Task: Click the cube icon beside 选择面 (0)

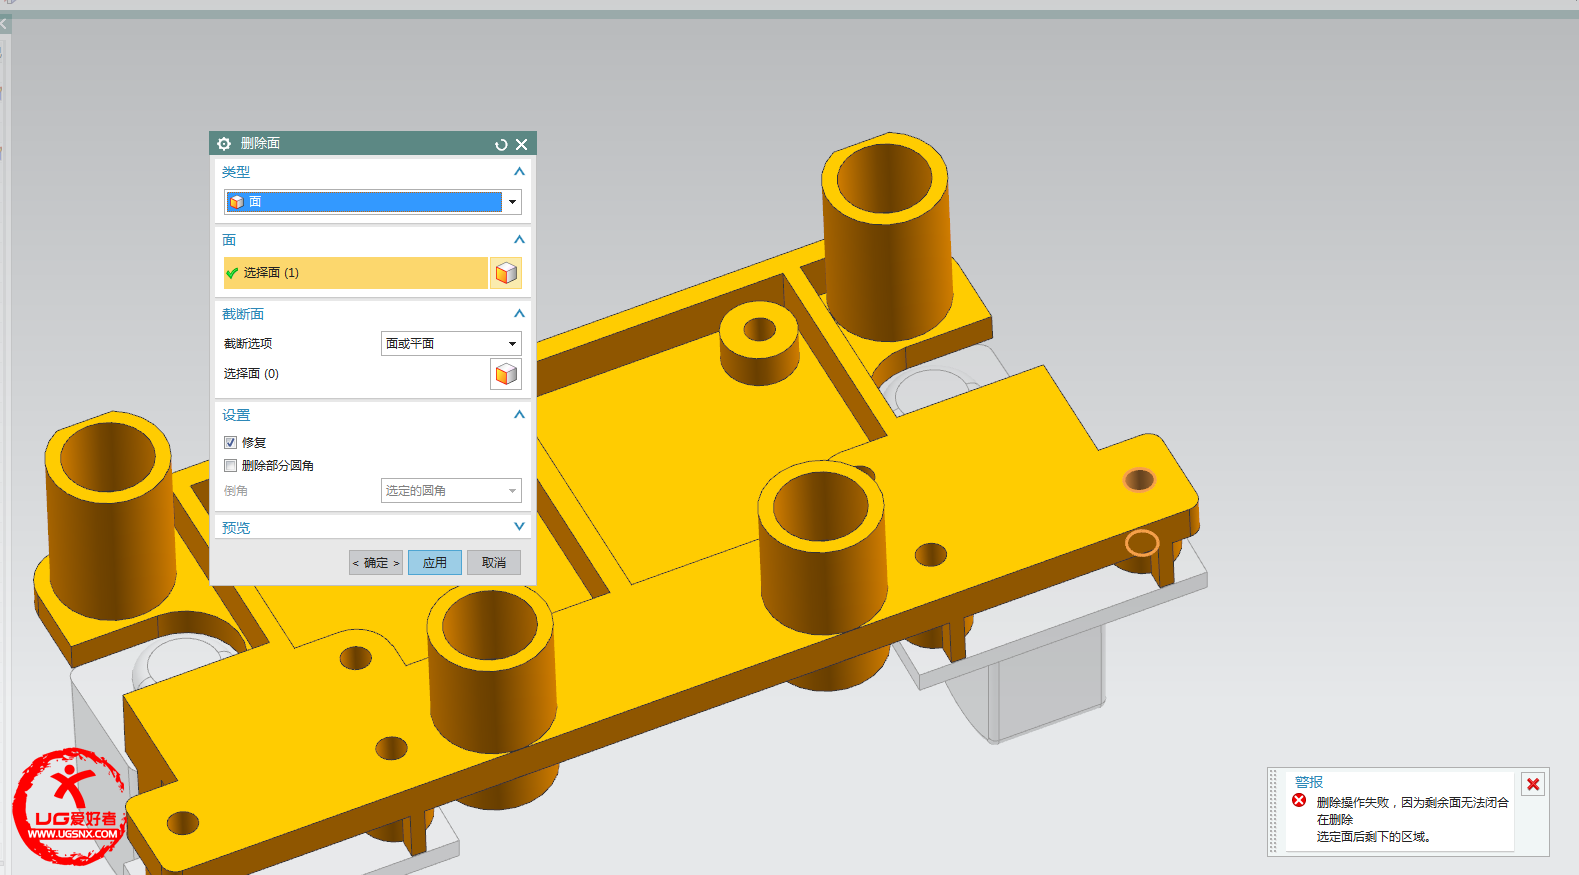Action: point(506,374)
